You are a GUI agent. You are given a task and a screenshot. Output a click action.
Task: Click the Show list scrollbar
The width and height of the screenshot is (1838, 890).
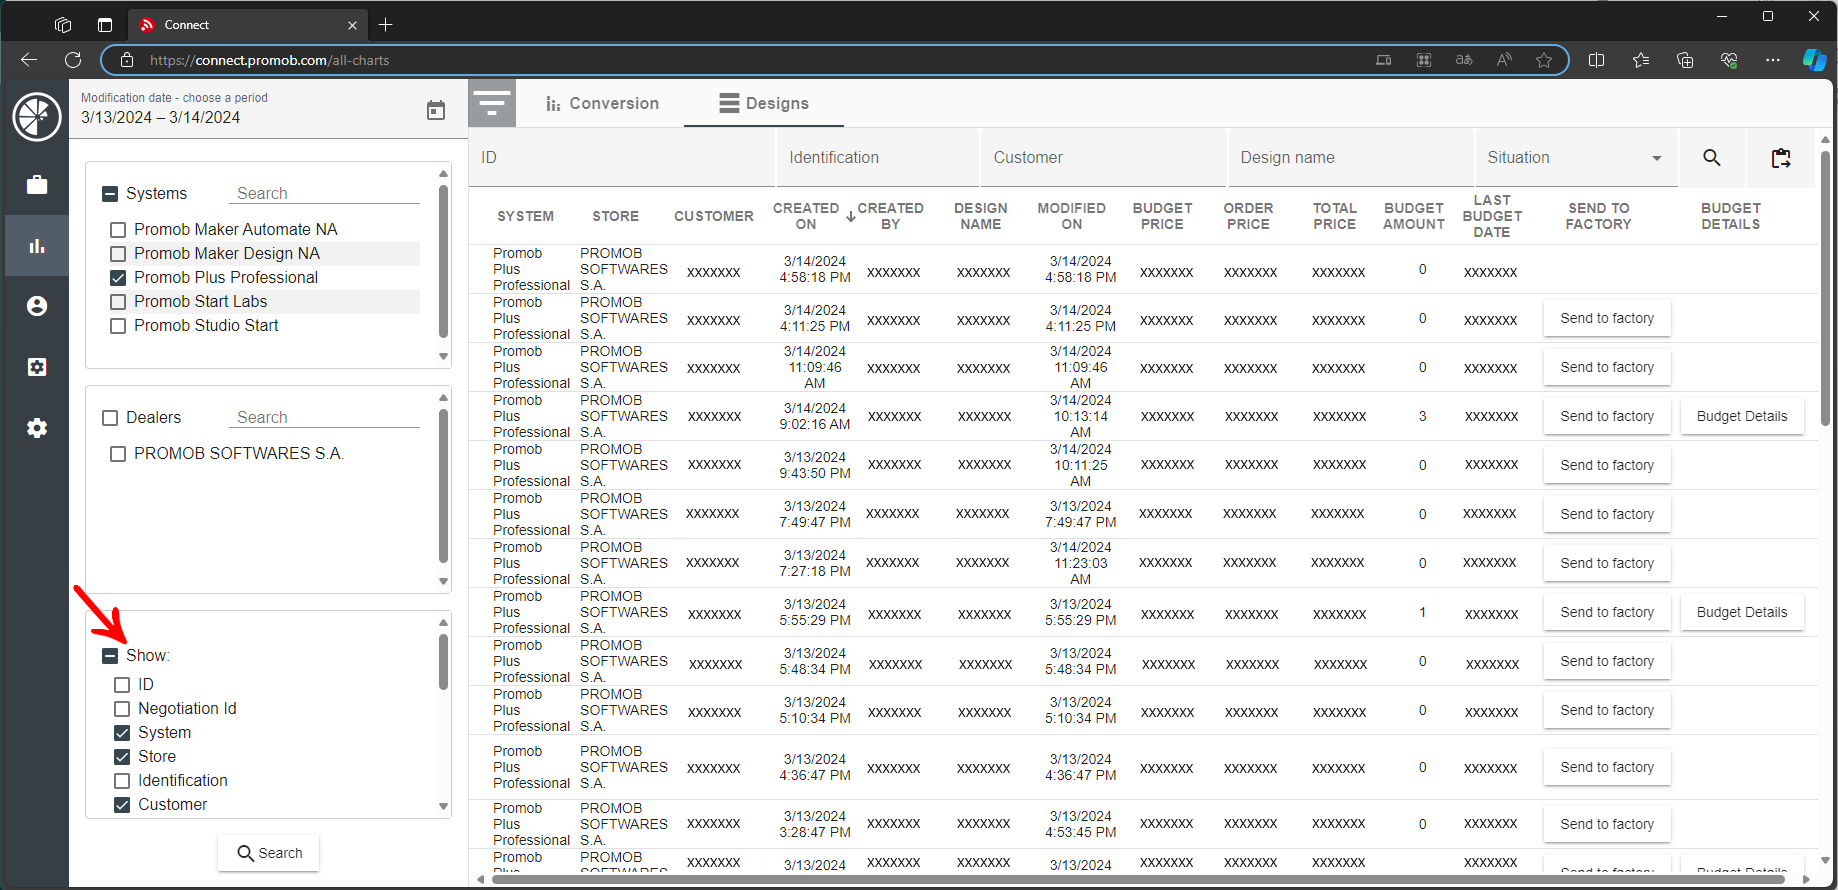[x=443, y=660]
